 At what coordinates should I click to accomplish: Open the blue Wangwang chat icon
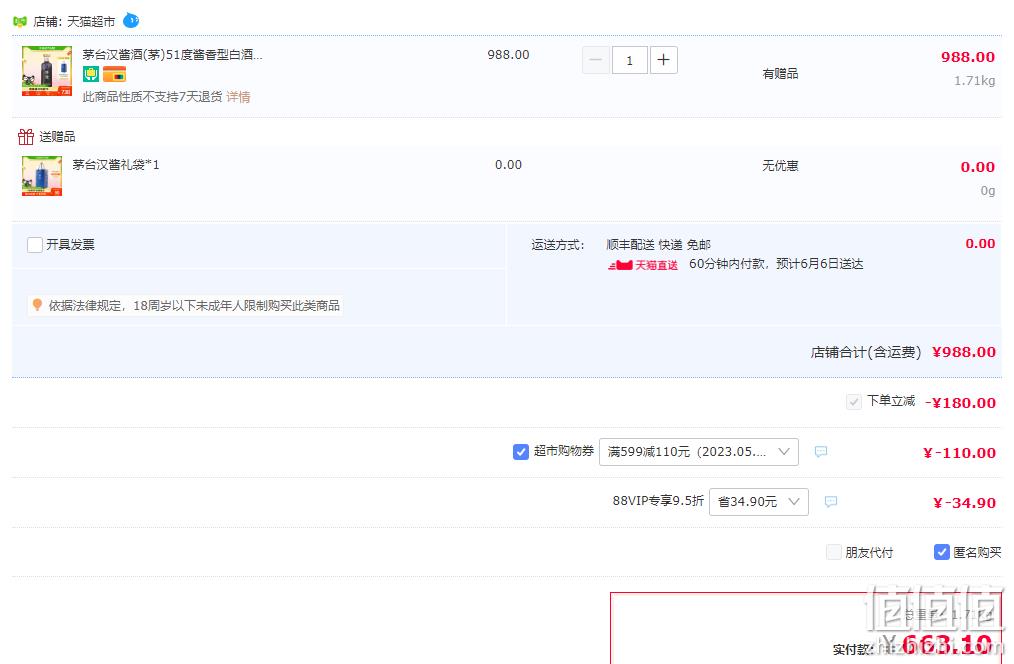[x=131, y=20]
